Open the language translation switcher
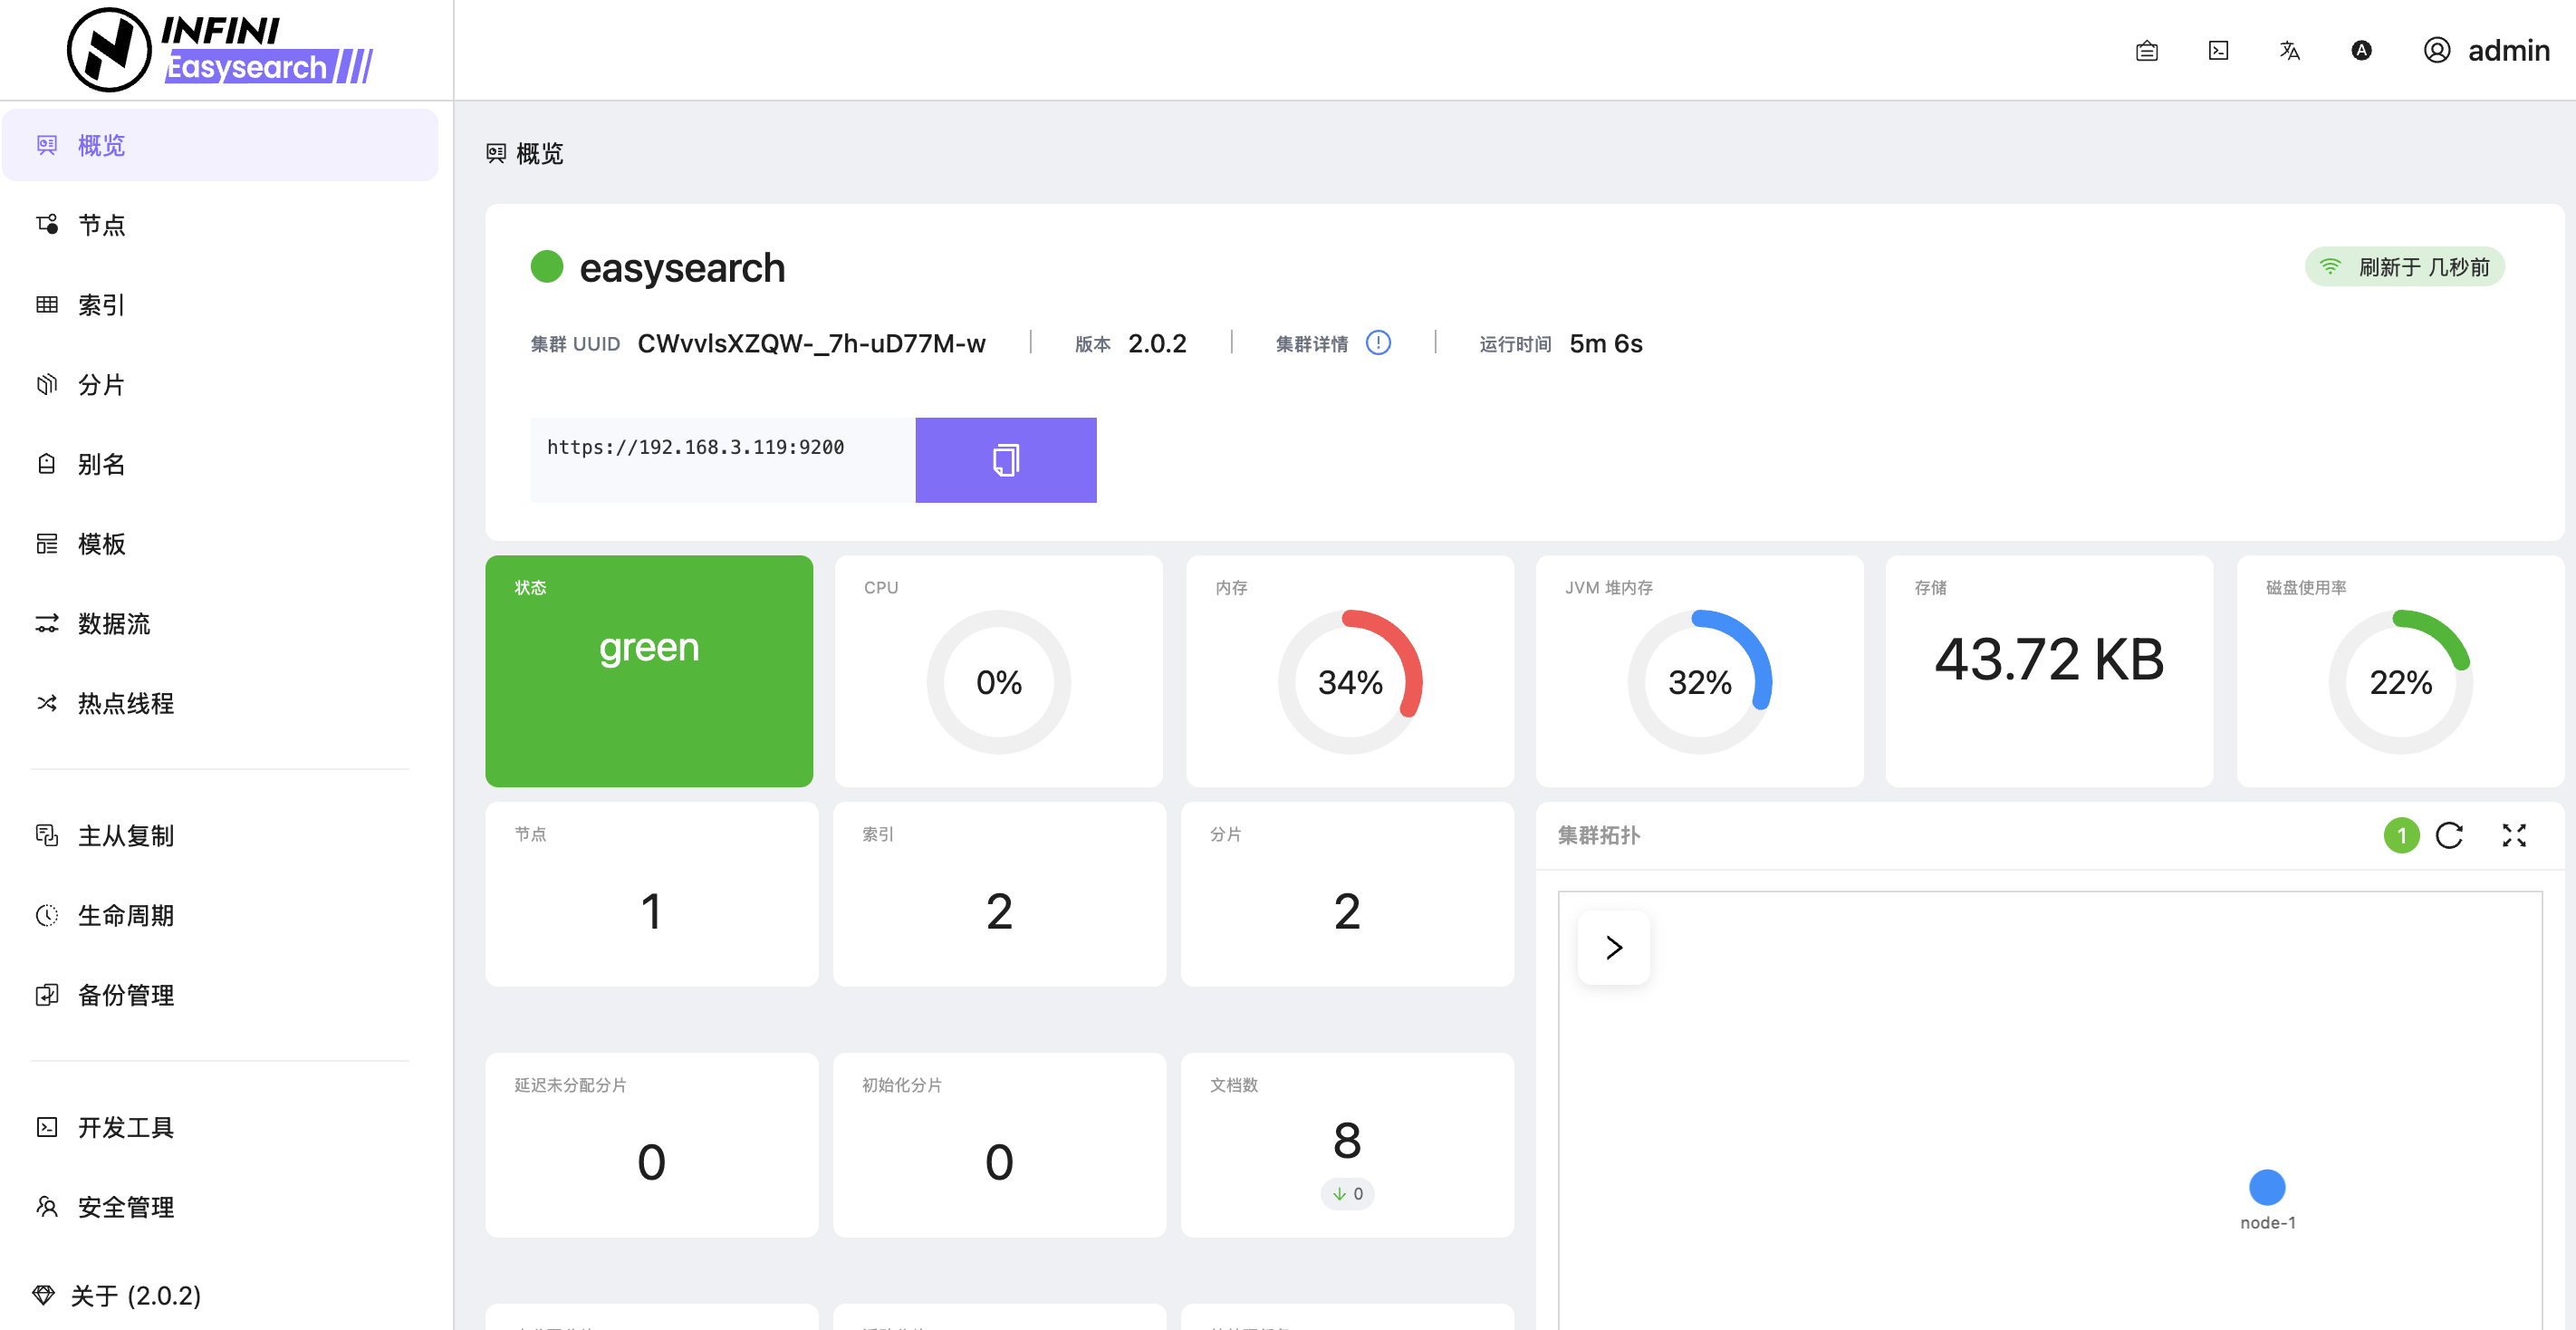The image size is (2576, 1330). point(2289,50)
